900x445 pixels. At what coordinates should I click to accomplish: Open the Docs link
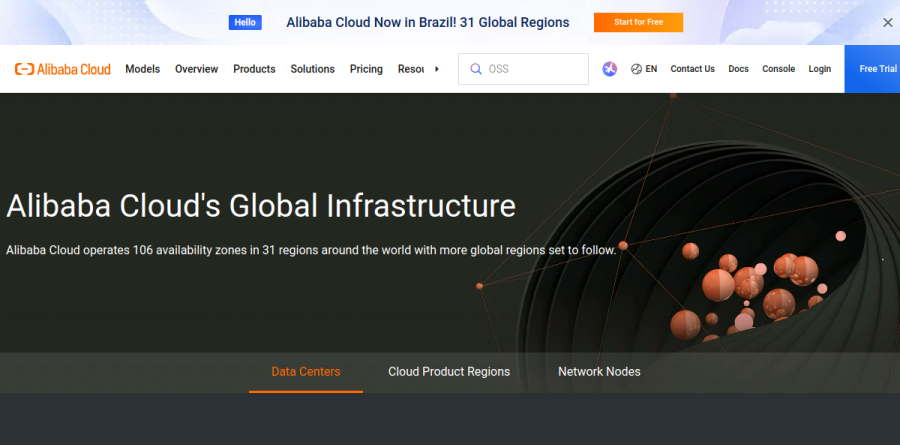tap(738, 69)
